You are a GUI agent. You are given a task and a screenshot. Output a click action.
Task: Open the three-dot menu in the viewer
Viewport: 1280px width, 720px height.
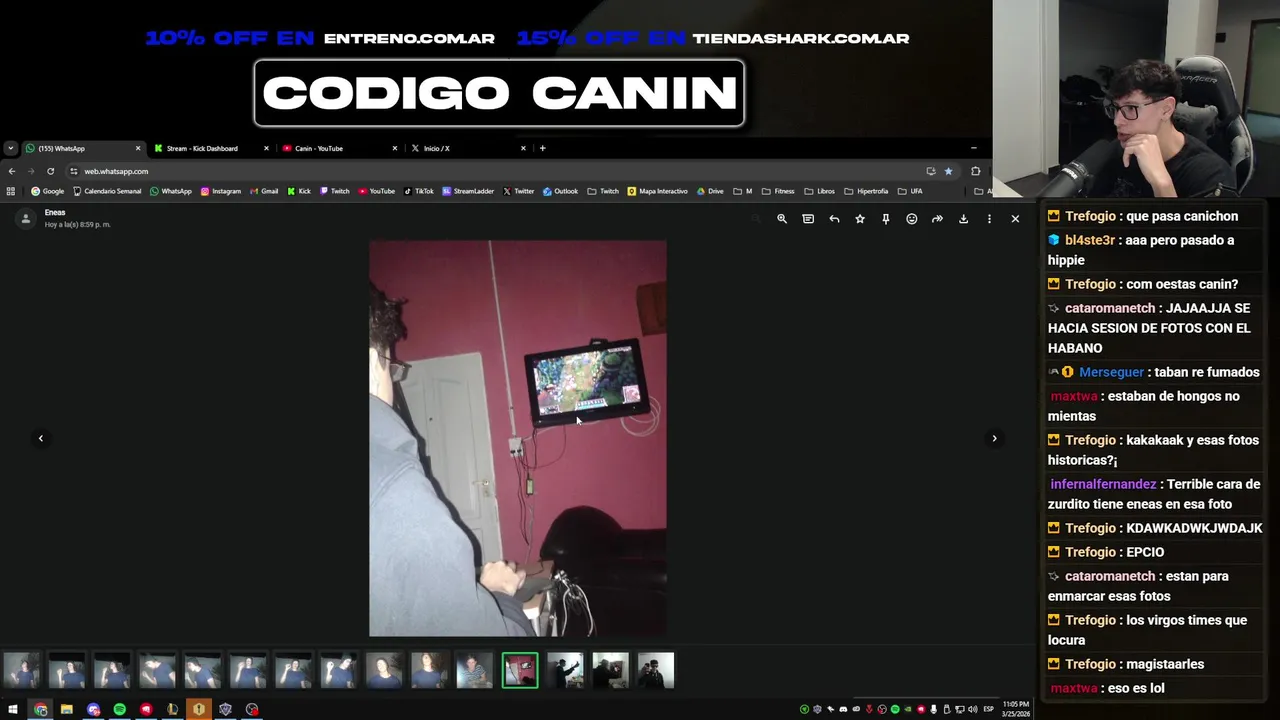pos(989,219)
